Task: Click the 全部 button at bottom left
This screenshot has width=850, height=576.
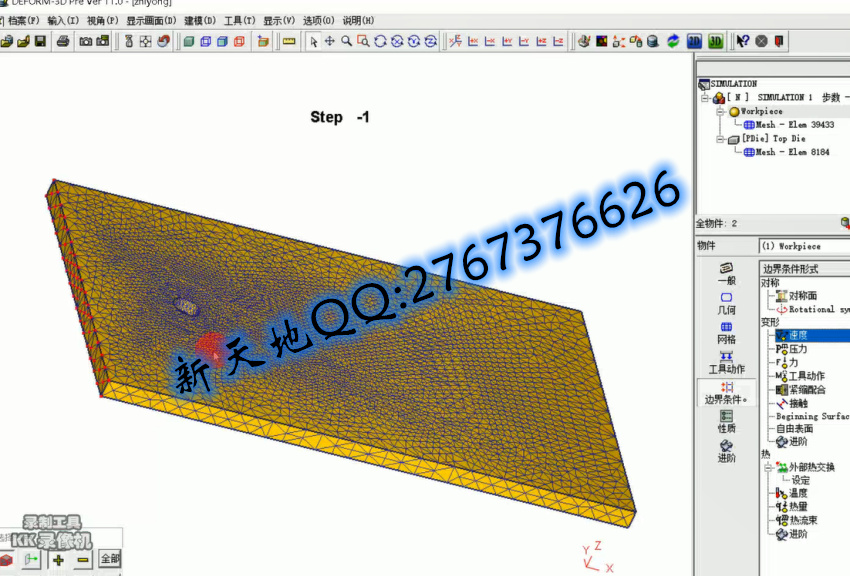Action: pos(109,559)
